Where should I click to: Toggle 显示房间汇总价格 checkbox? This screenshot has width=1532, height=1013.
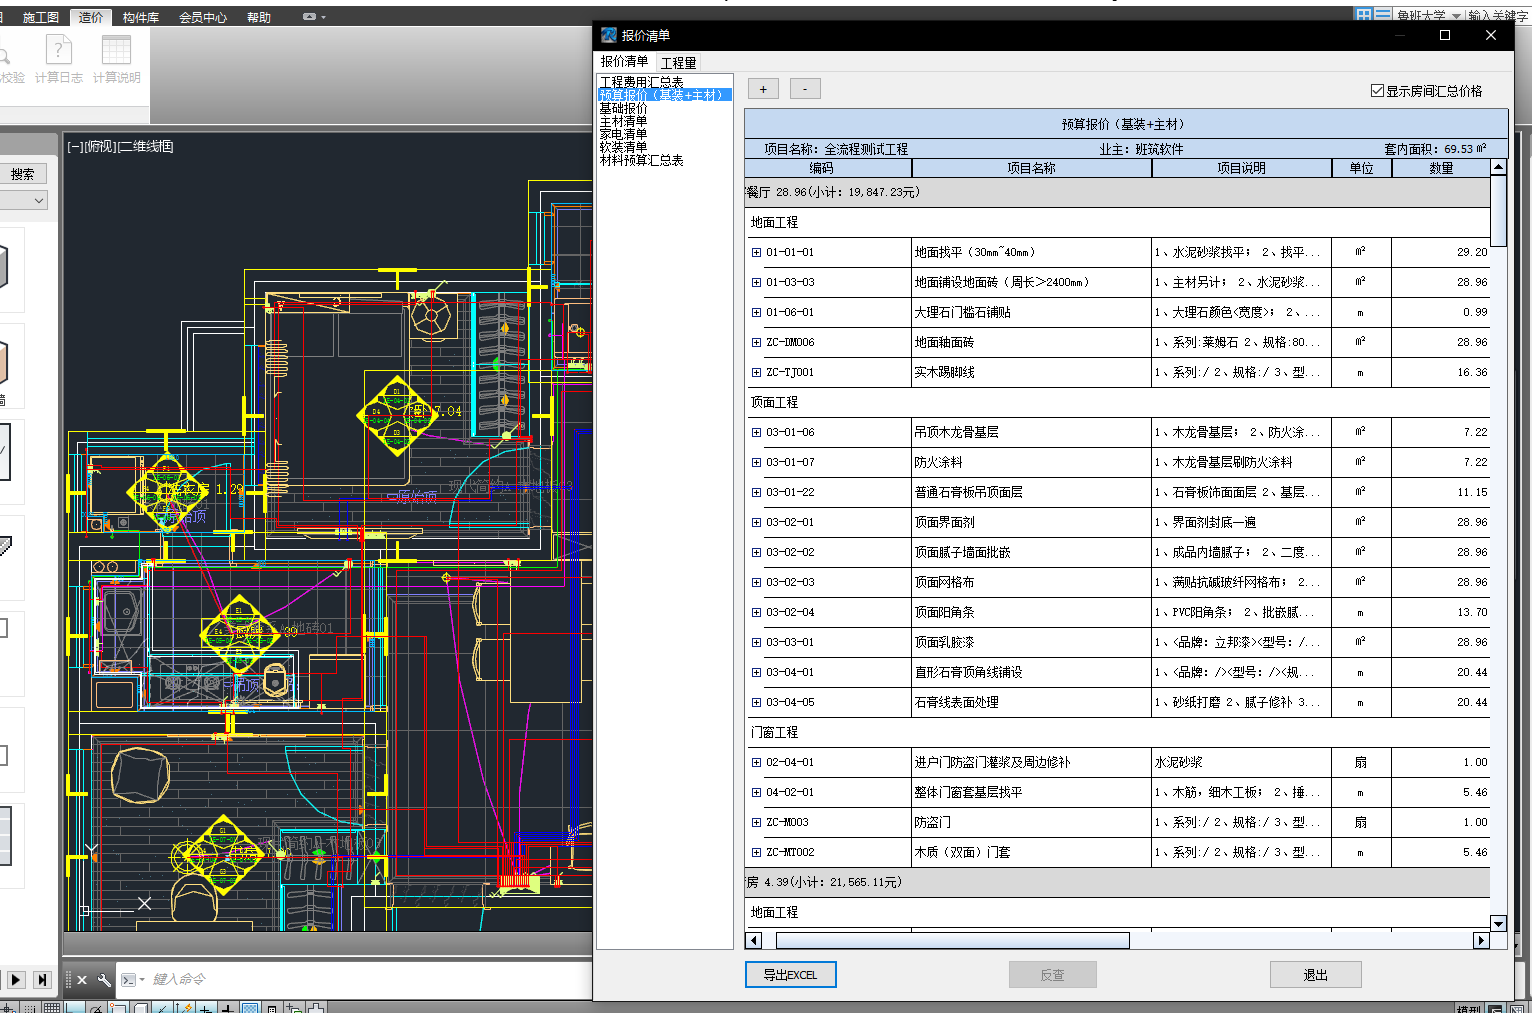coord(1377,91)
